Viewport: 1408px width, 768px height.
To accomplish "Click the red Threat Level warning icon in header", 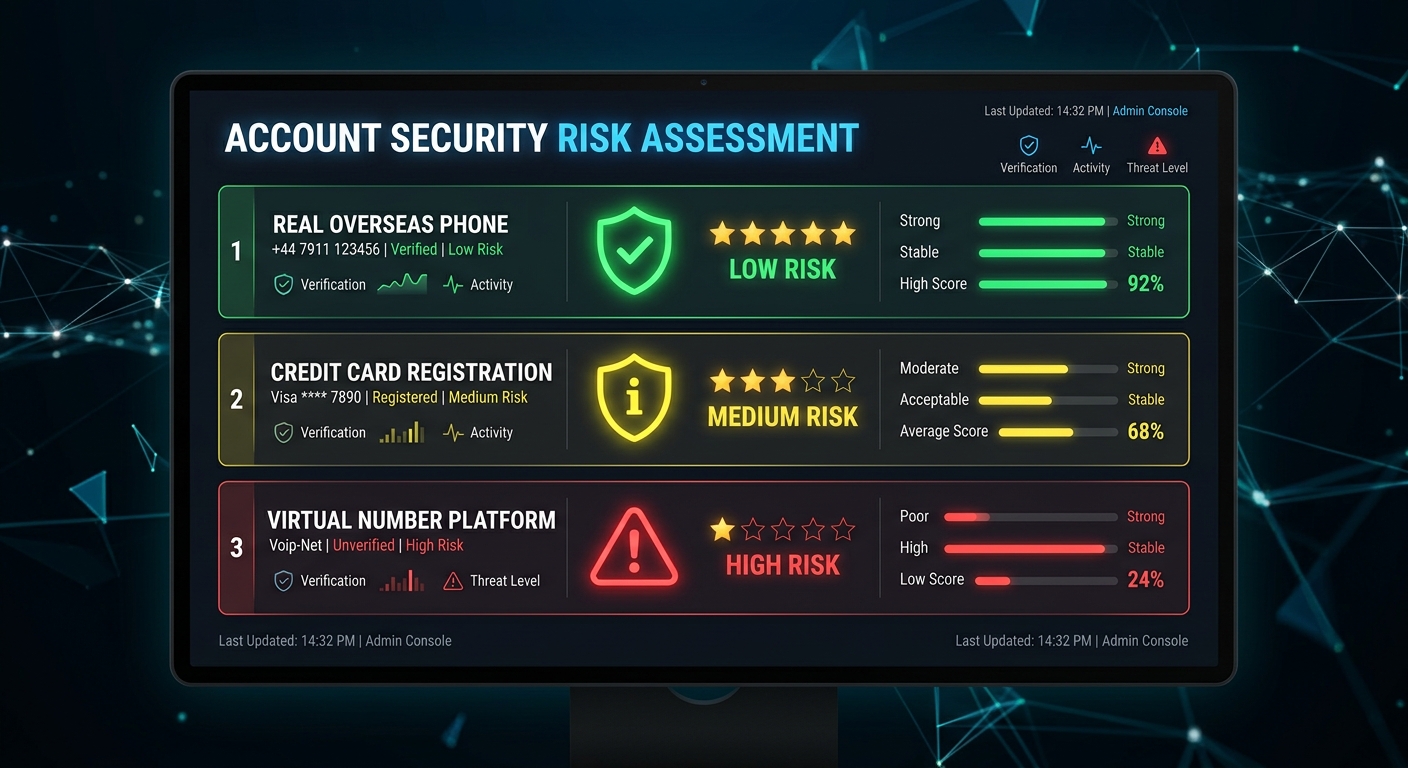I will [x=1157, y=145].
